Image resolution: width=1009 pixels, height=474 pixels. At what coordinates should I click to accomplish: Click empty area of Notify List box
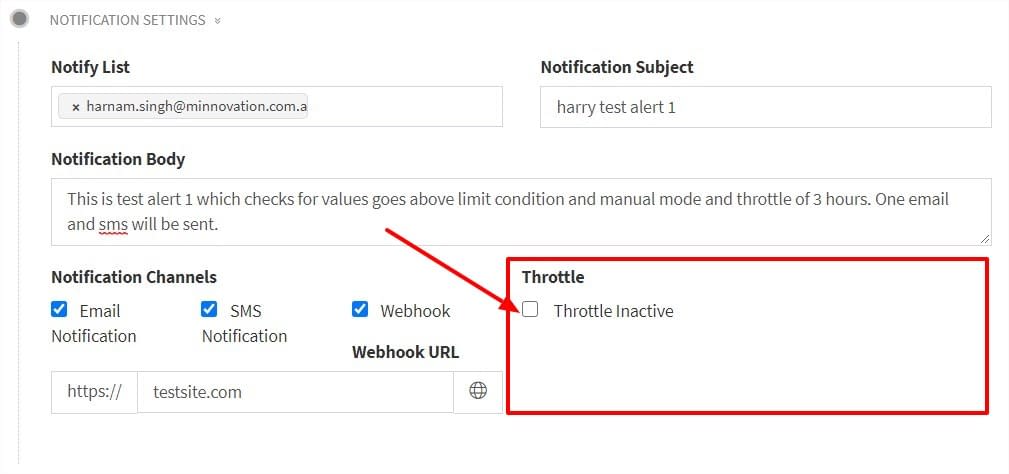(x=405, y=107)
